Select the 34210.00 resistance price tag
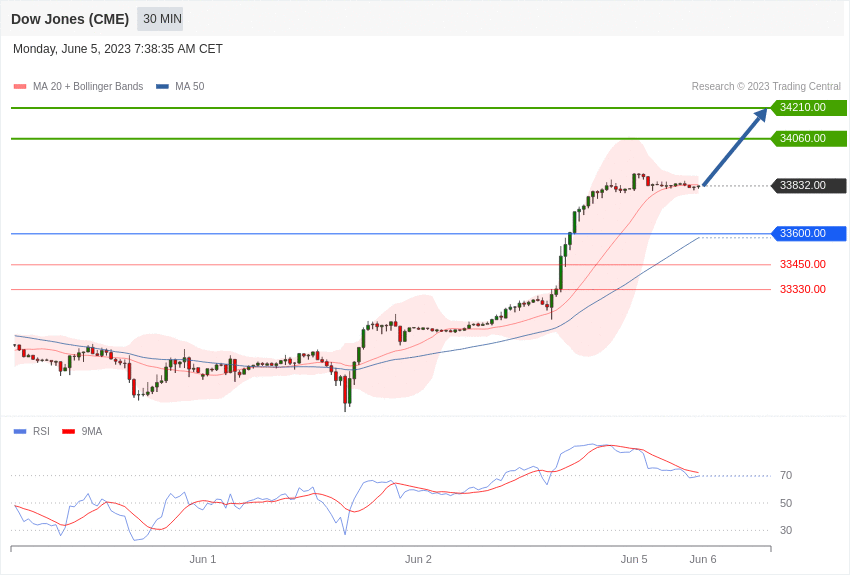The width and height of the screenshot is (850, 576). point(809,108)
